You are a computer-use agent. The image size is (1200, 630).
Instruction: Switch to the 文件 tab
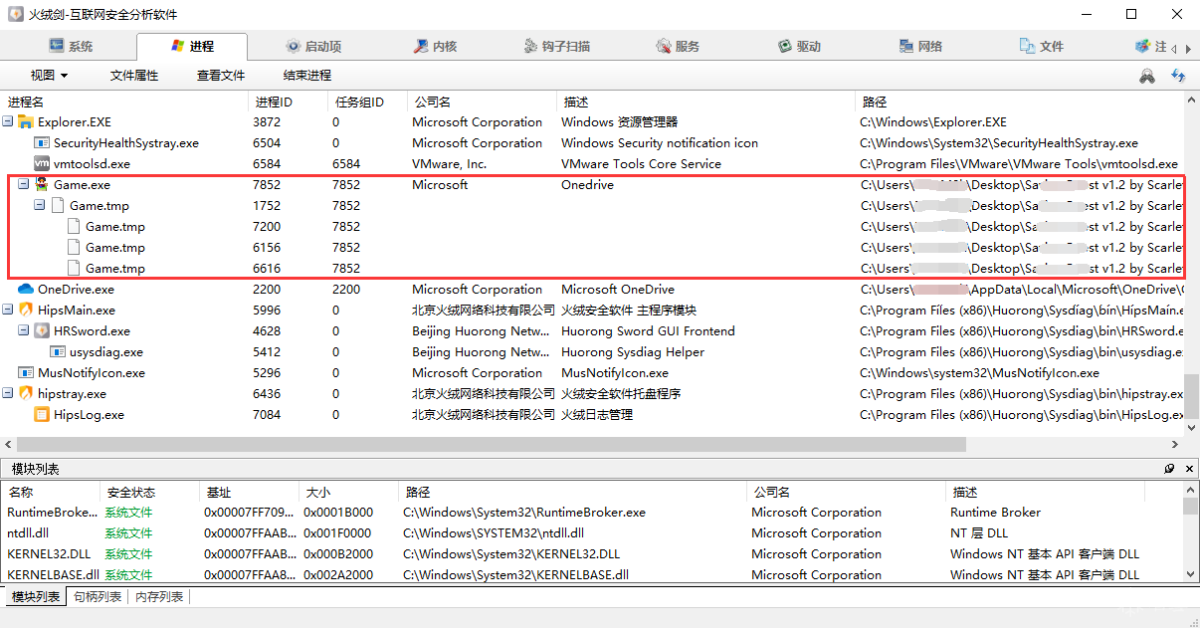click(x=1041, y=47)
